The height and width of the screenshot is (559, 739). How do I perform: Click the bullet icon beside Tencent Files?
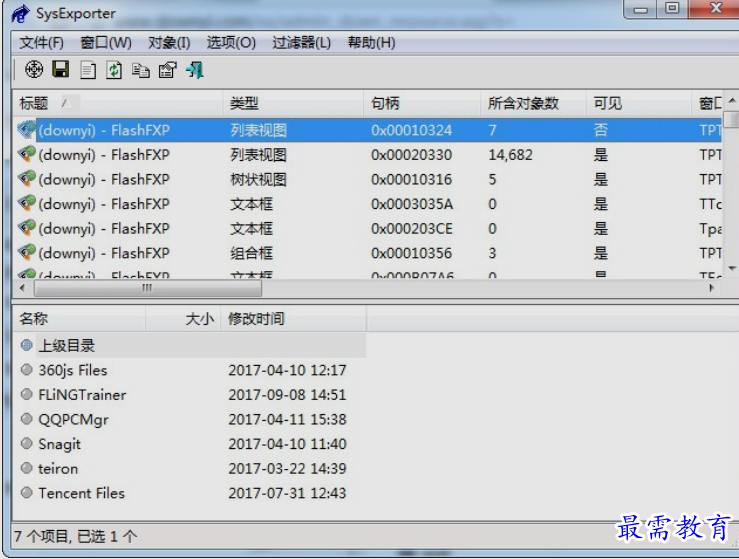(x=27, y=493)
